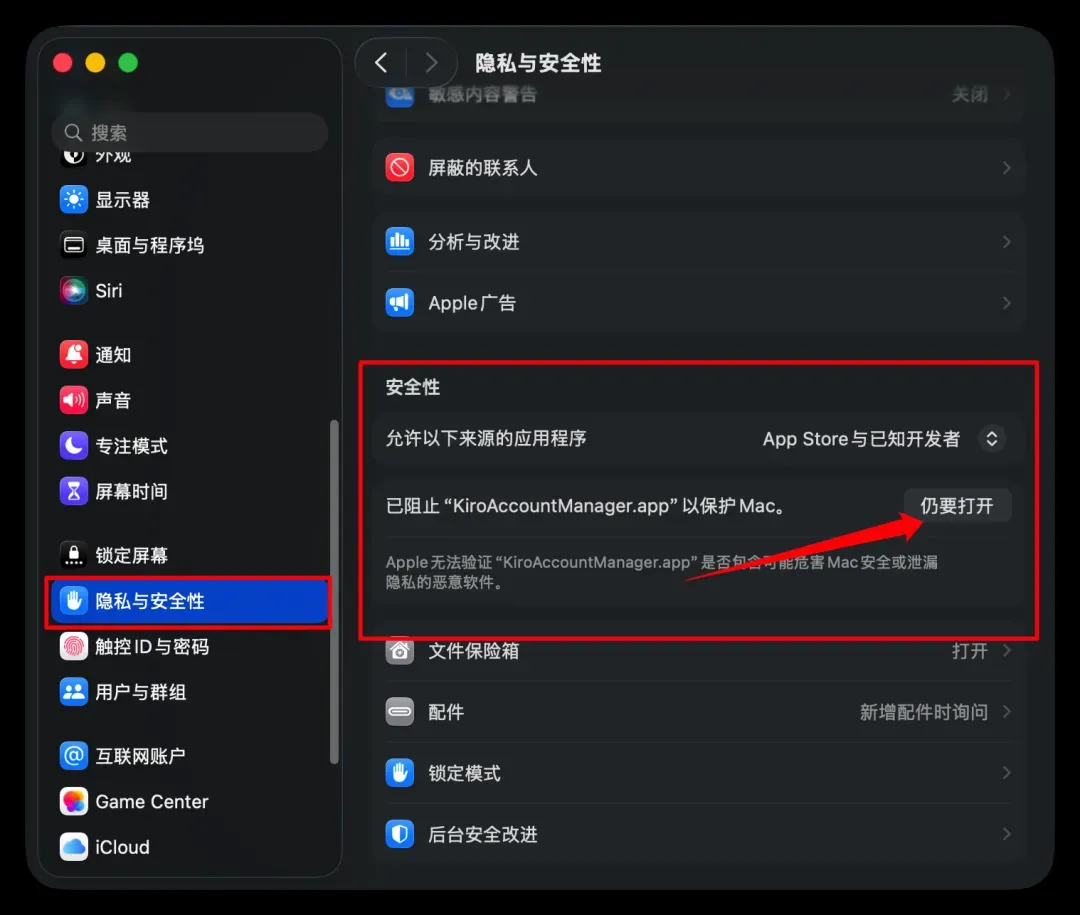Click the Lock Screen icon (锁定屏幕)
The width and height of the screenshot is (1080, 915).
(x=74, y=555)
